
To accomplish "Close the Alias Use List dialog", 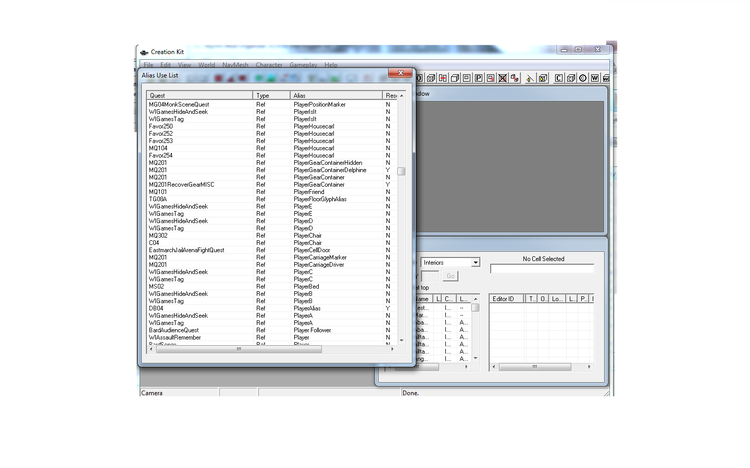I will click(400, 73).
